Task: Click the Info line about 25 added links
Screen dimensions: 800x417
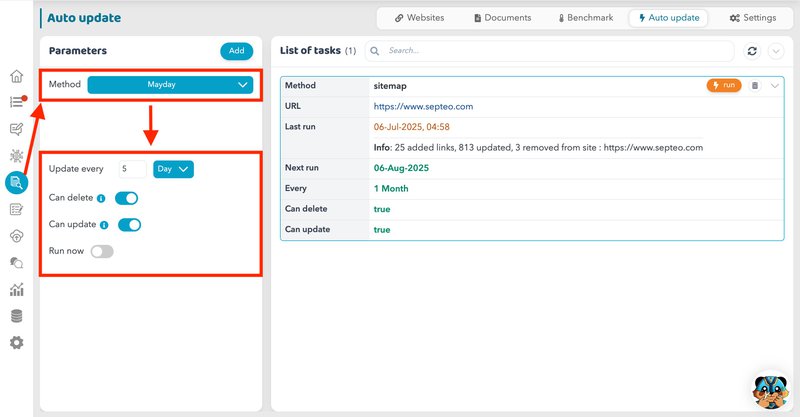Action: click(538, 148)
